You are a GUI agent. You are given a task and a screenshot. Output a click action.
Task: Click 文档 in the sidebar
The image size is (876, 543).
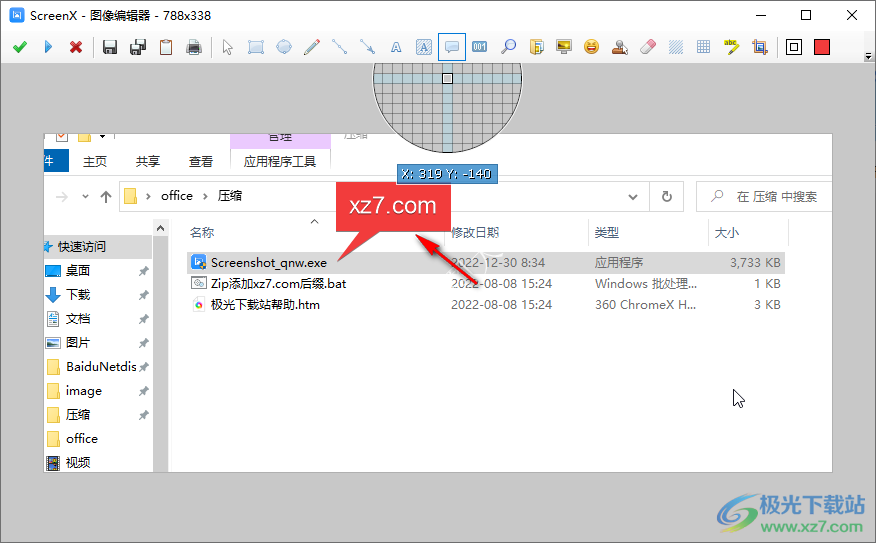point(78,319)
